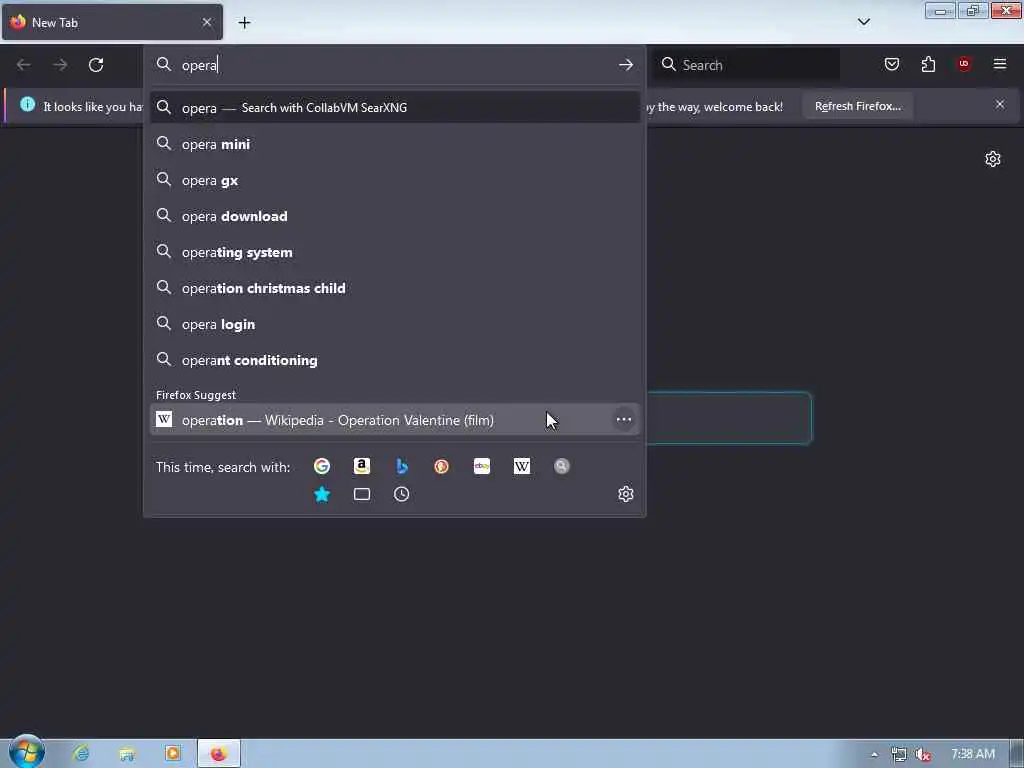Choose suggestion opera download
The height and width of the screenshot is (768, 1024).
pyautogui.click(x=394, y=216)
